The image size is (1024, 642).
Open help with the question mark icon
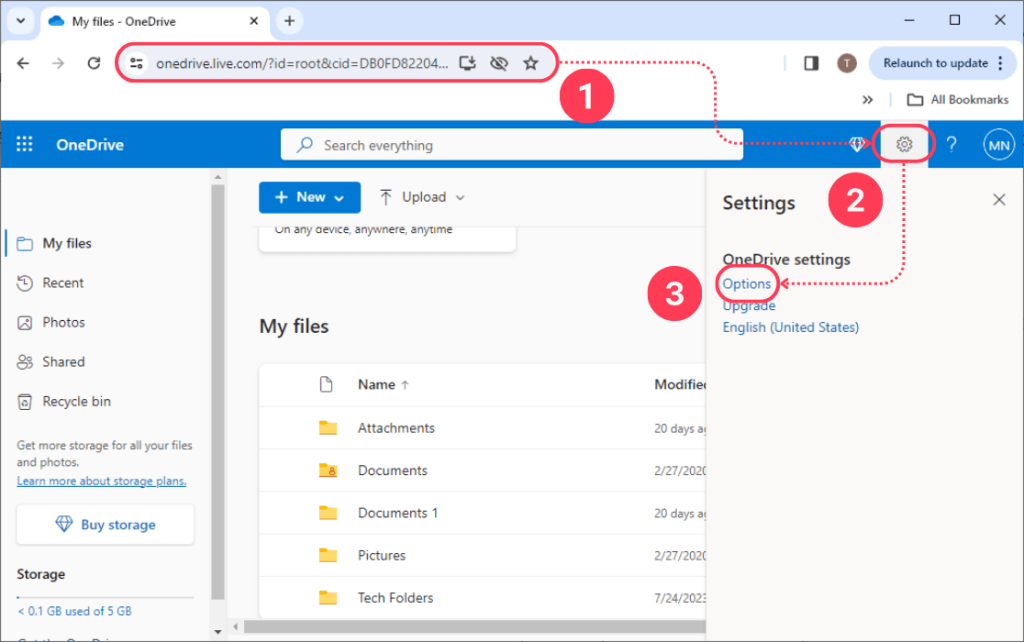(951, 143)
